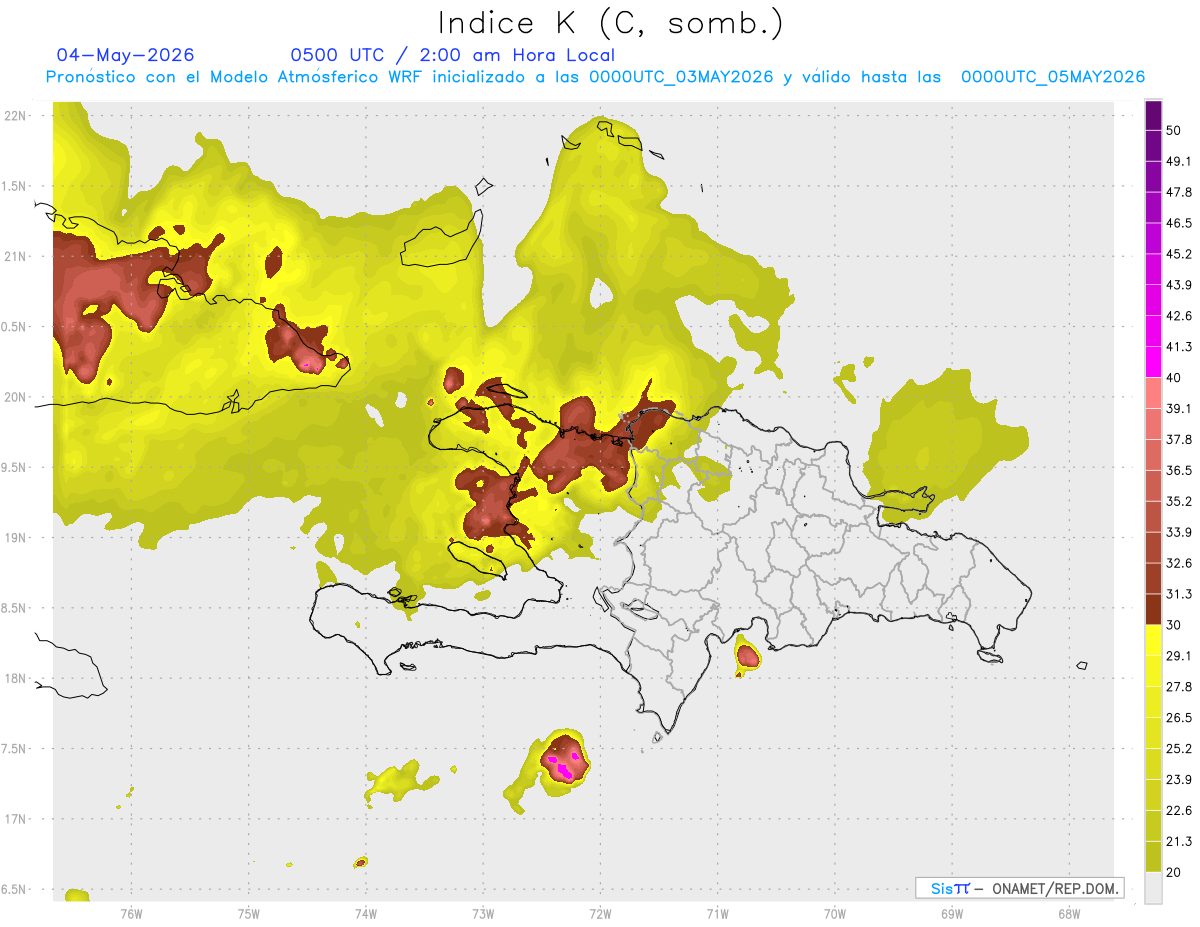Viewport: 1200px width, 927px height.
Task: Click the SisTT ONAMET/REP.DOM. logo box
Action: point(1019,888)
